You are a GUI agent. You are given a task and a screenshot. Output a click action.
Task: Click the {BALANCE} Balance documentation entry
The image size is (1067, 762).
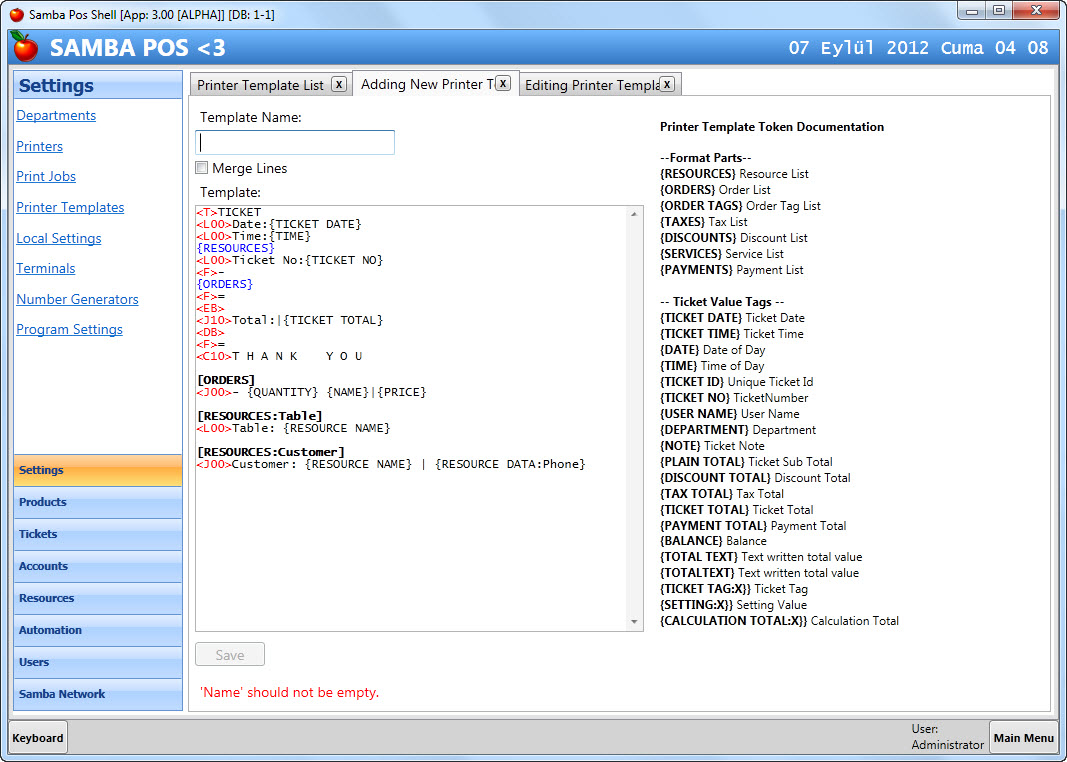(713, 541)
